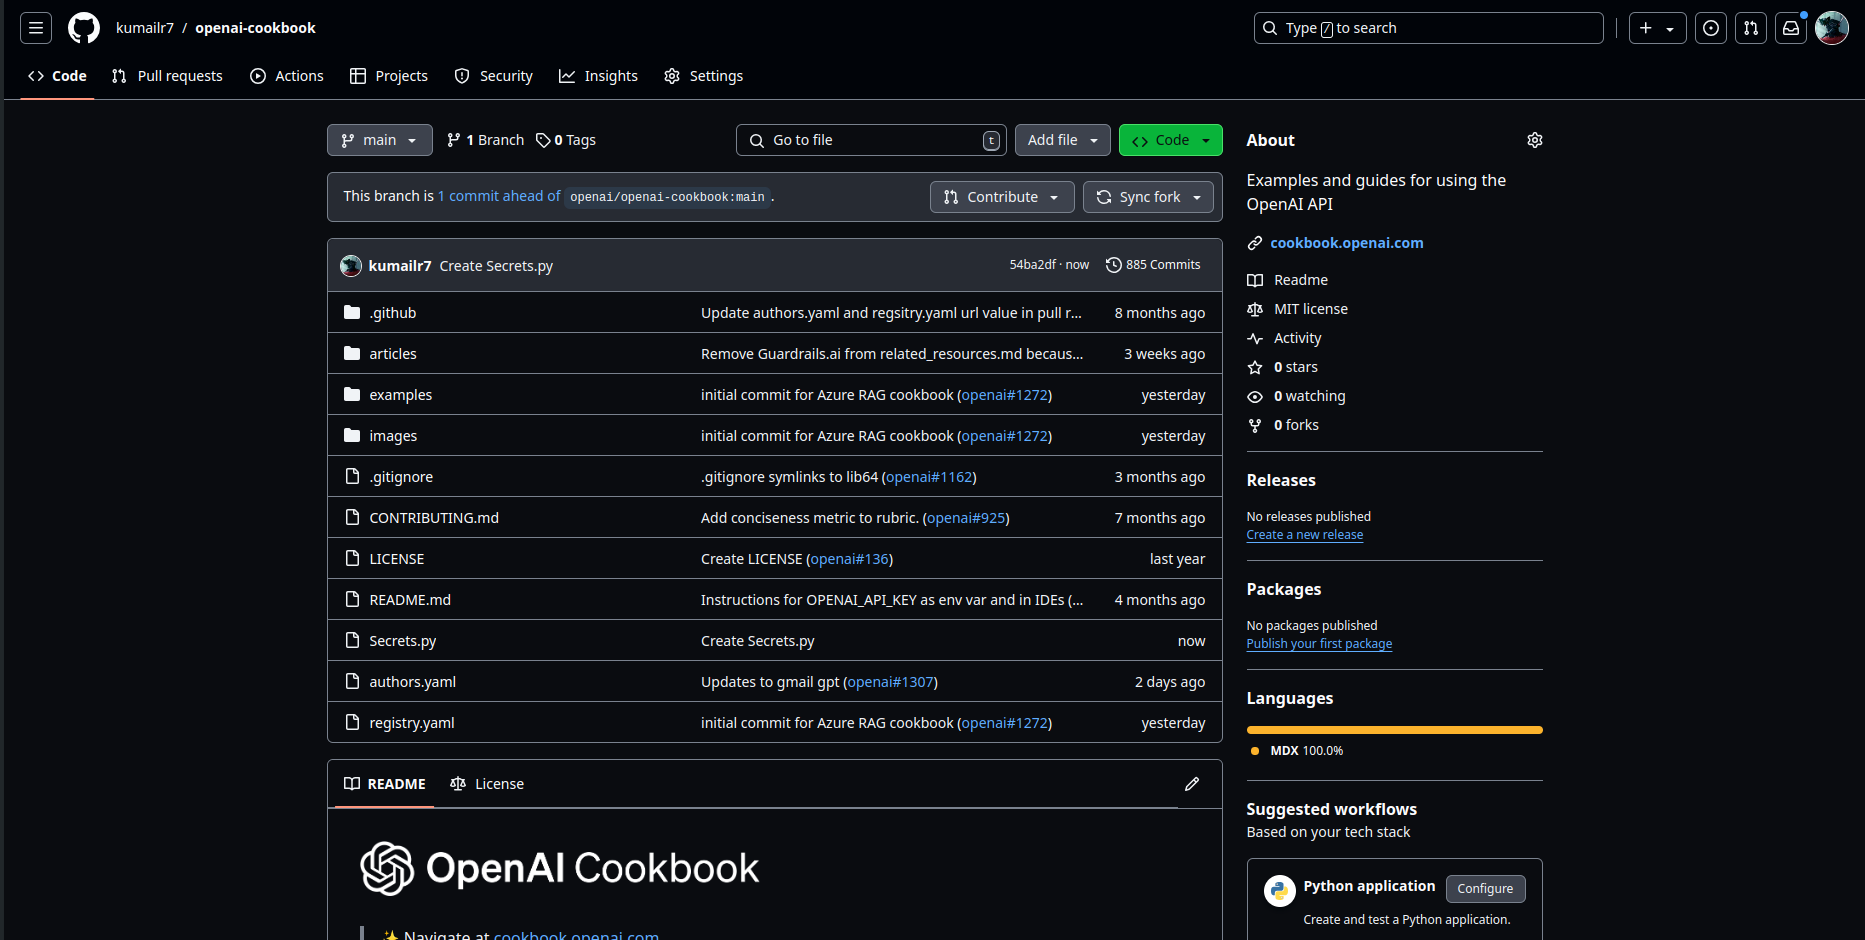Image resolution: width=1865 pixels, height=940 pixels.
Task: Click the MDX language color bar
Action: (x=1394, y=730)
